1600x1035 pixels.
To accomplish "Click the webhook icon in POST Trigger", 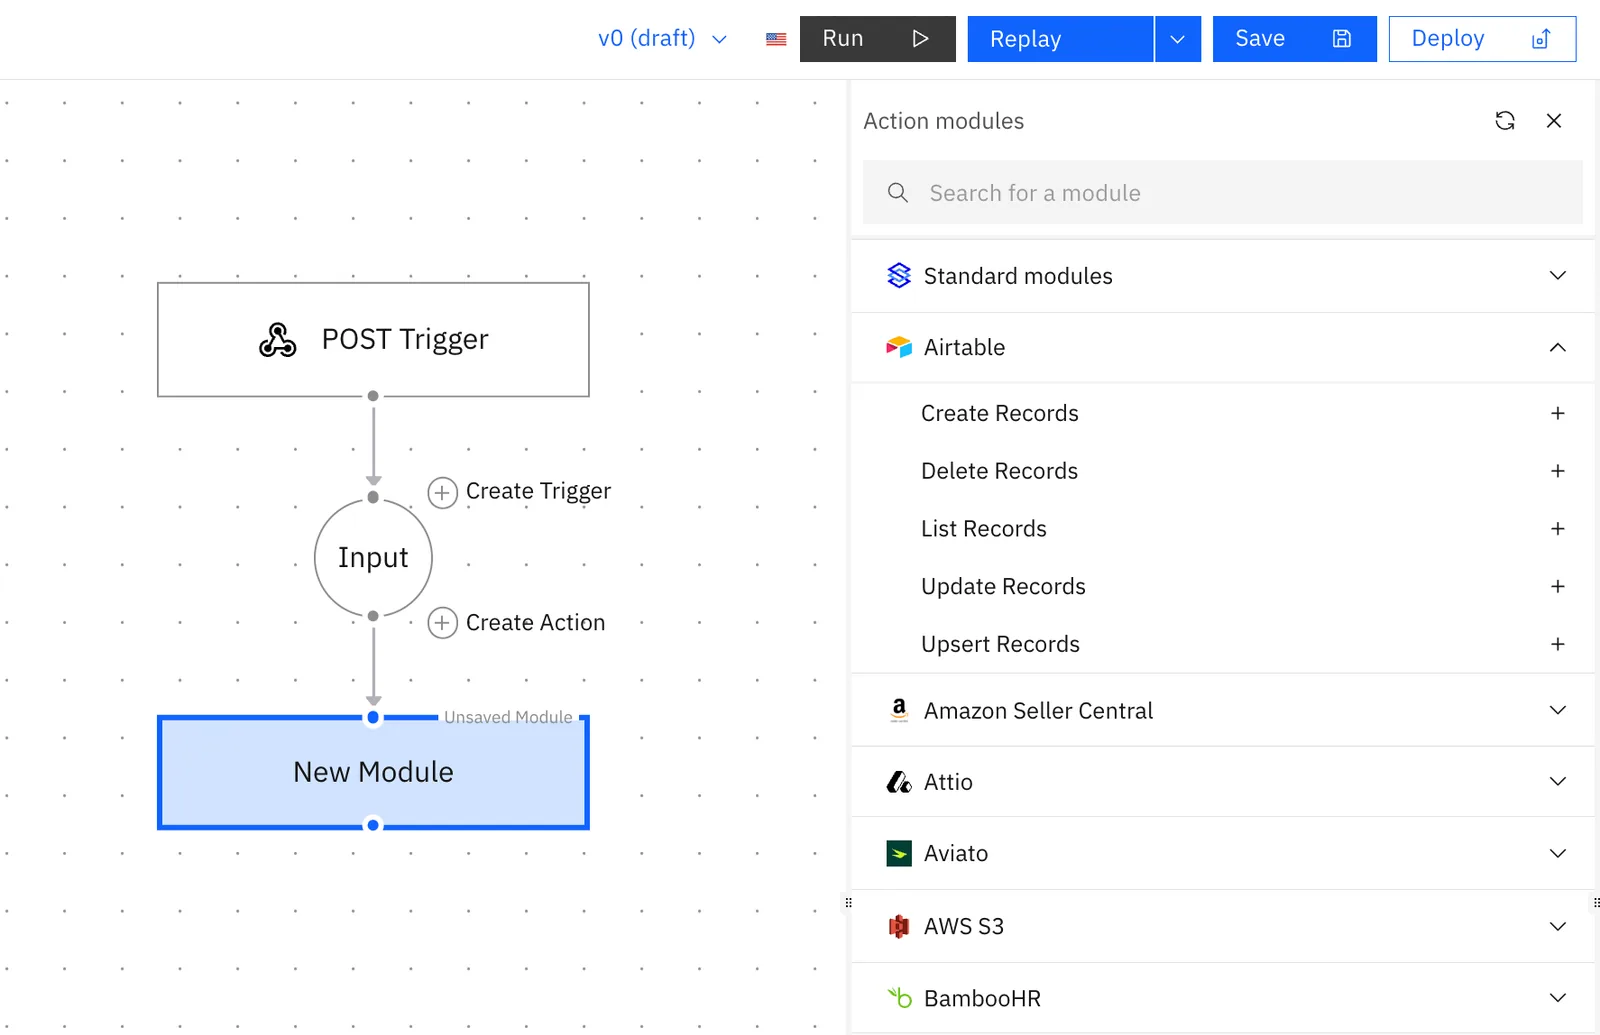I will pos(277,340).
